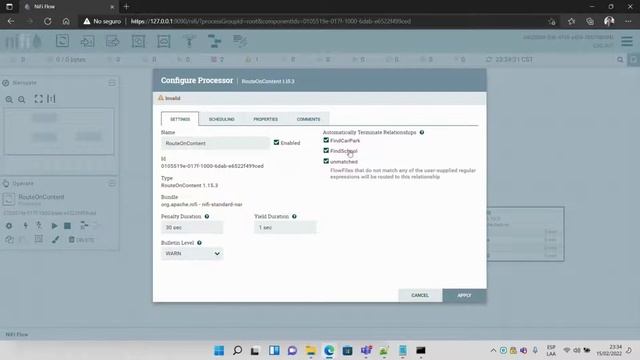
Task: Create template icon in Operate panel
Action: [x=84, y=225]
